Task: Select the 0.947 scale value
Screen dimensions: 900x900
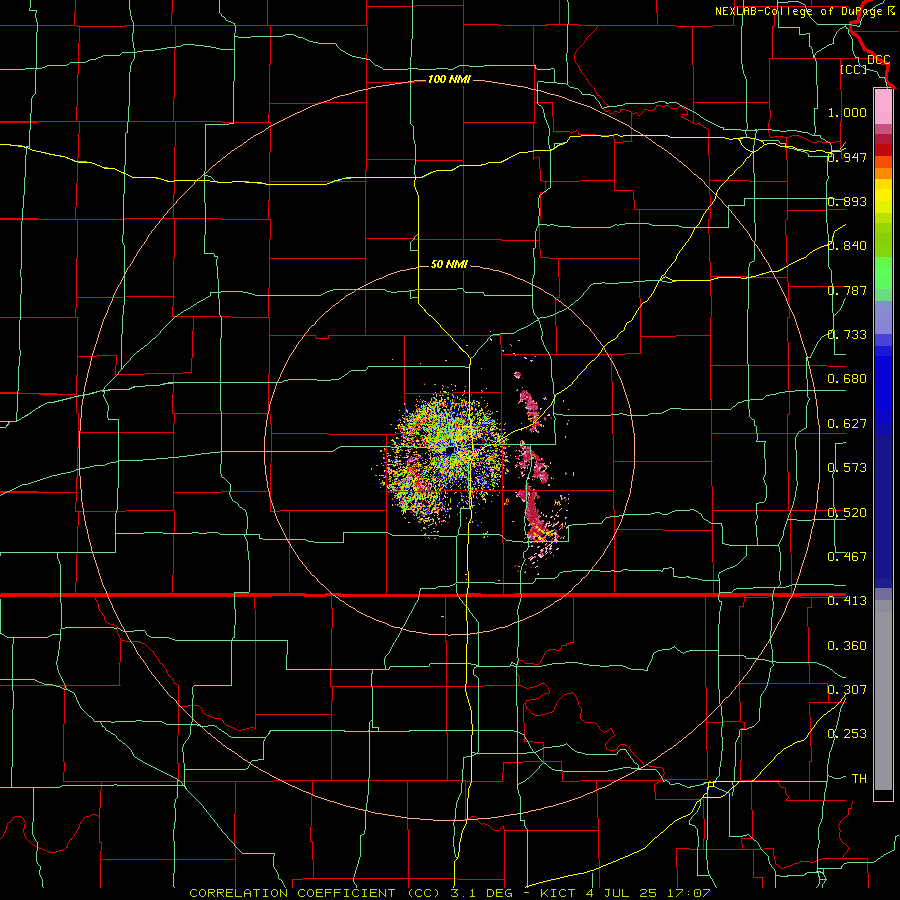Action: 847,157
